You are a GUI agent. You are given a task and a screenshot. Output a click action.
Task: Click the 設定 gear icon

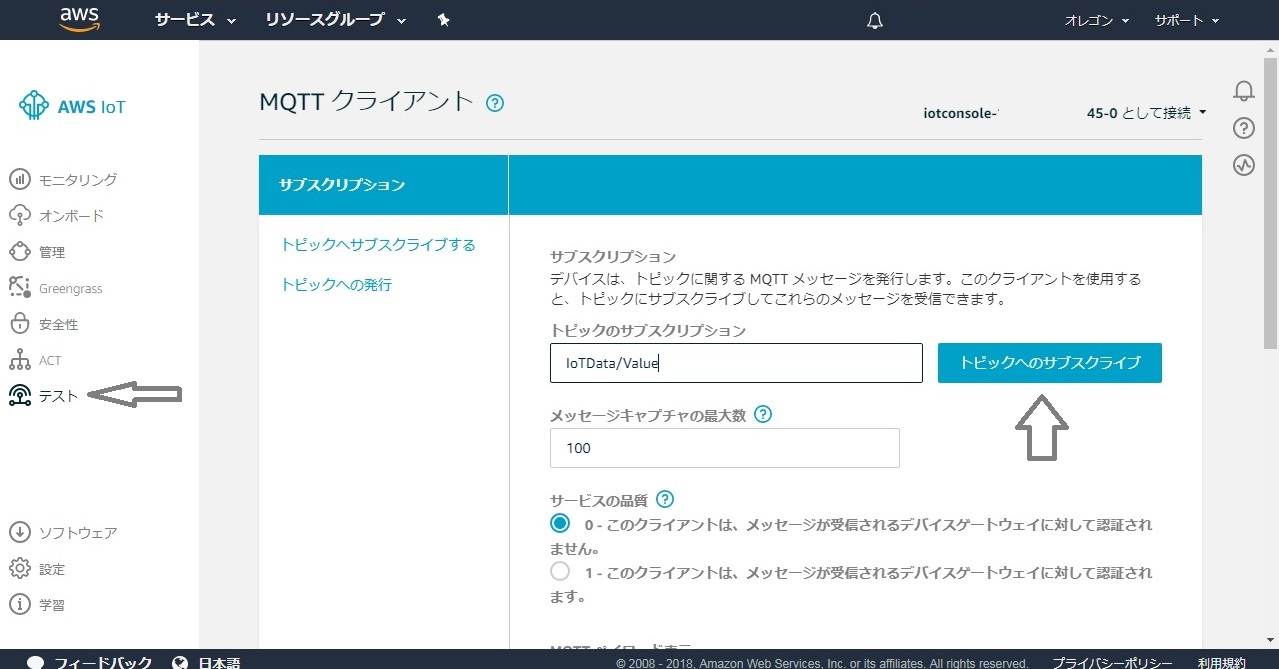point(19,569)
